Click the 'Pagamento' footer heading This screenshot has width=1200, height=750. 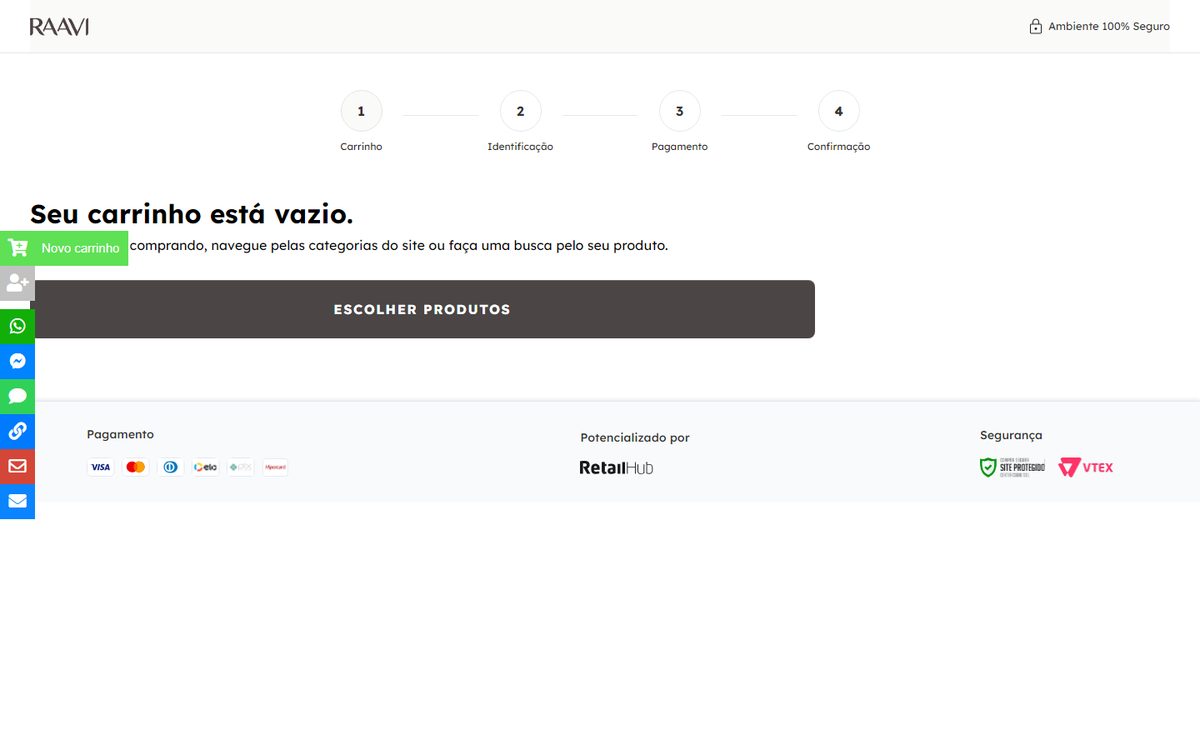point(120,434)
